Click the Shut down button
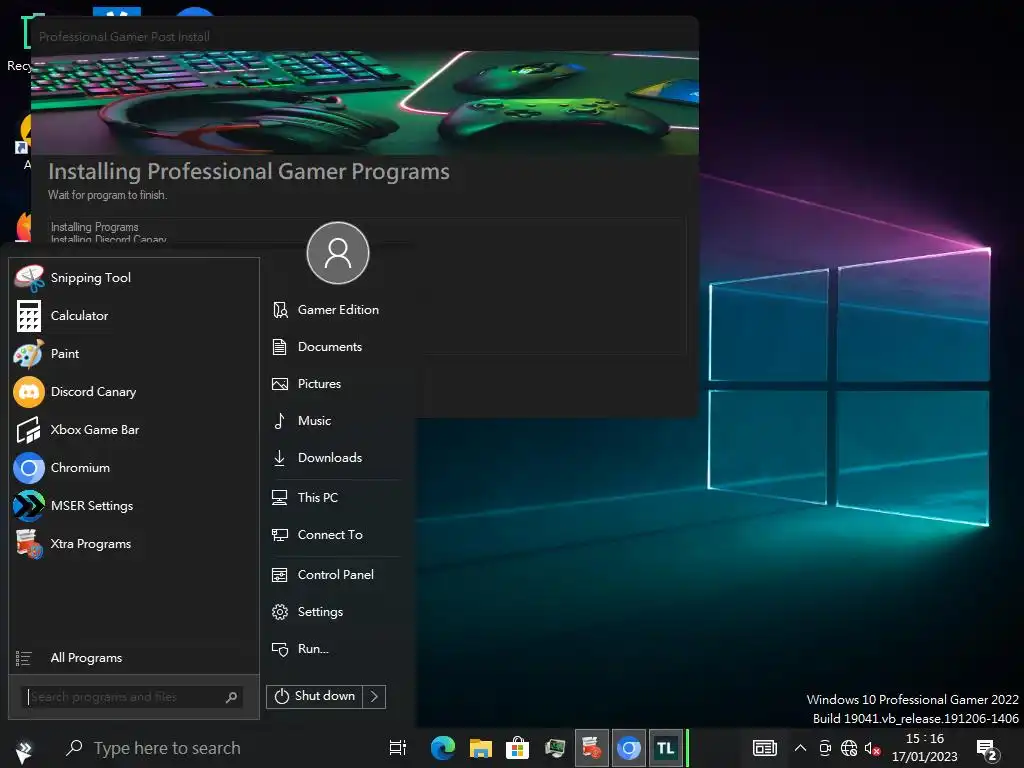Viewport: 1024px width, 768px height. click(315, 696)
